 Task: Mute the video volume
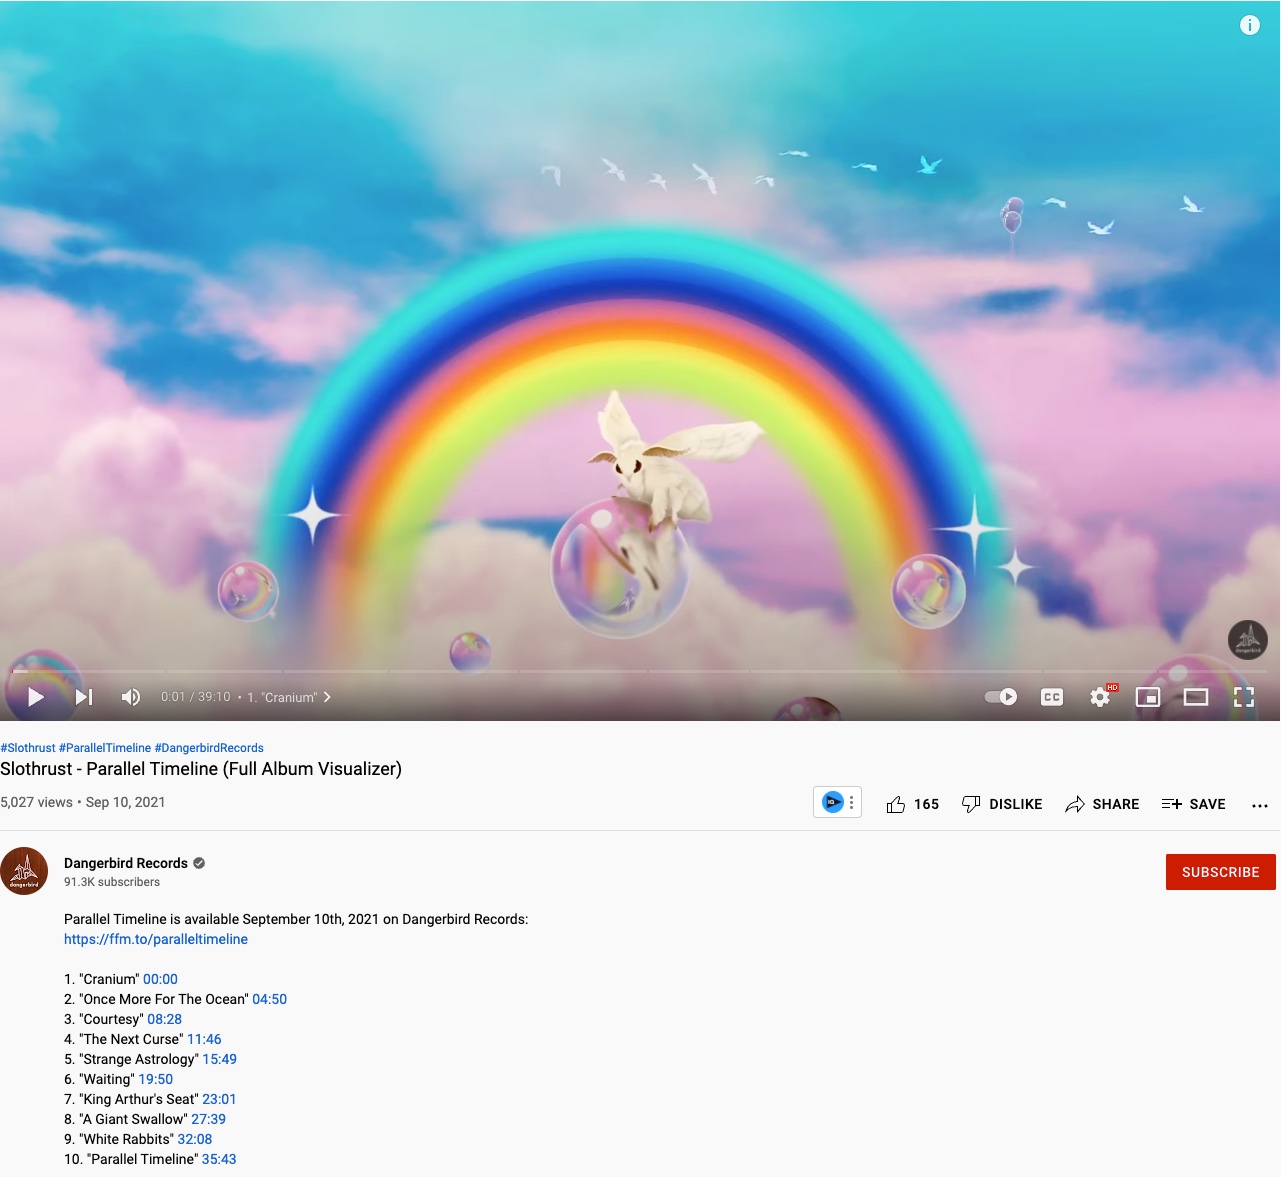[x=131, y=697]
